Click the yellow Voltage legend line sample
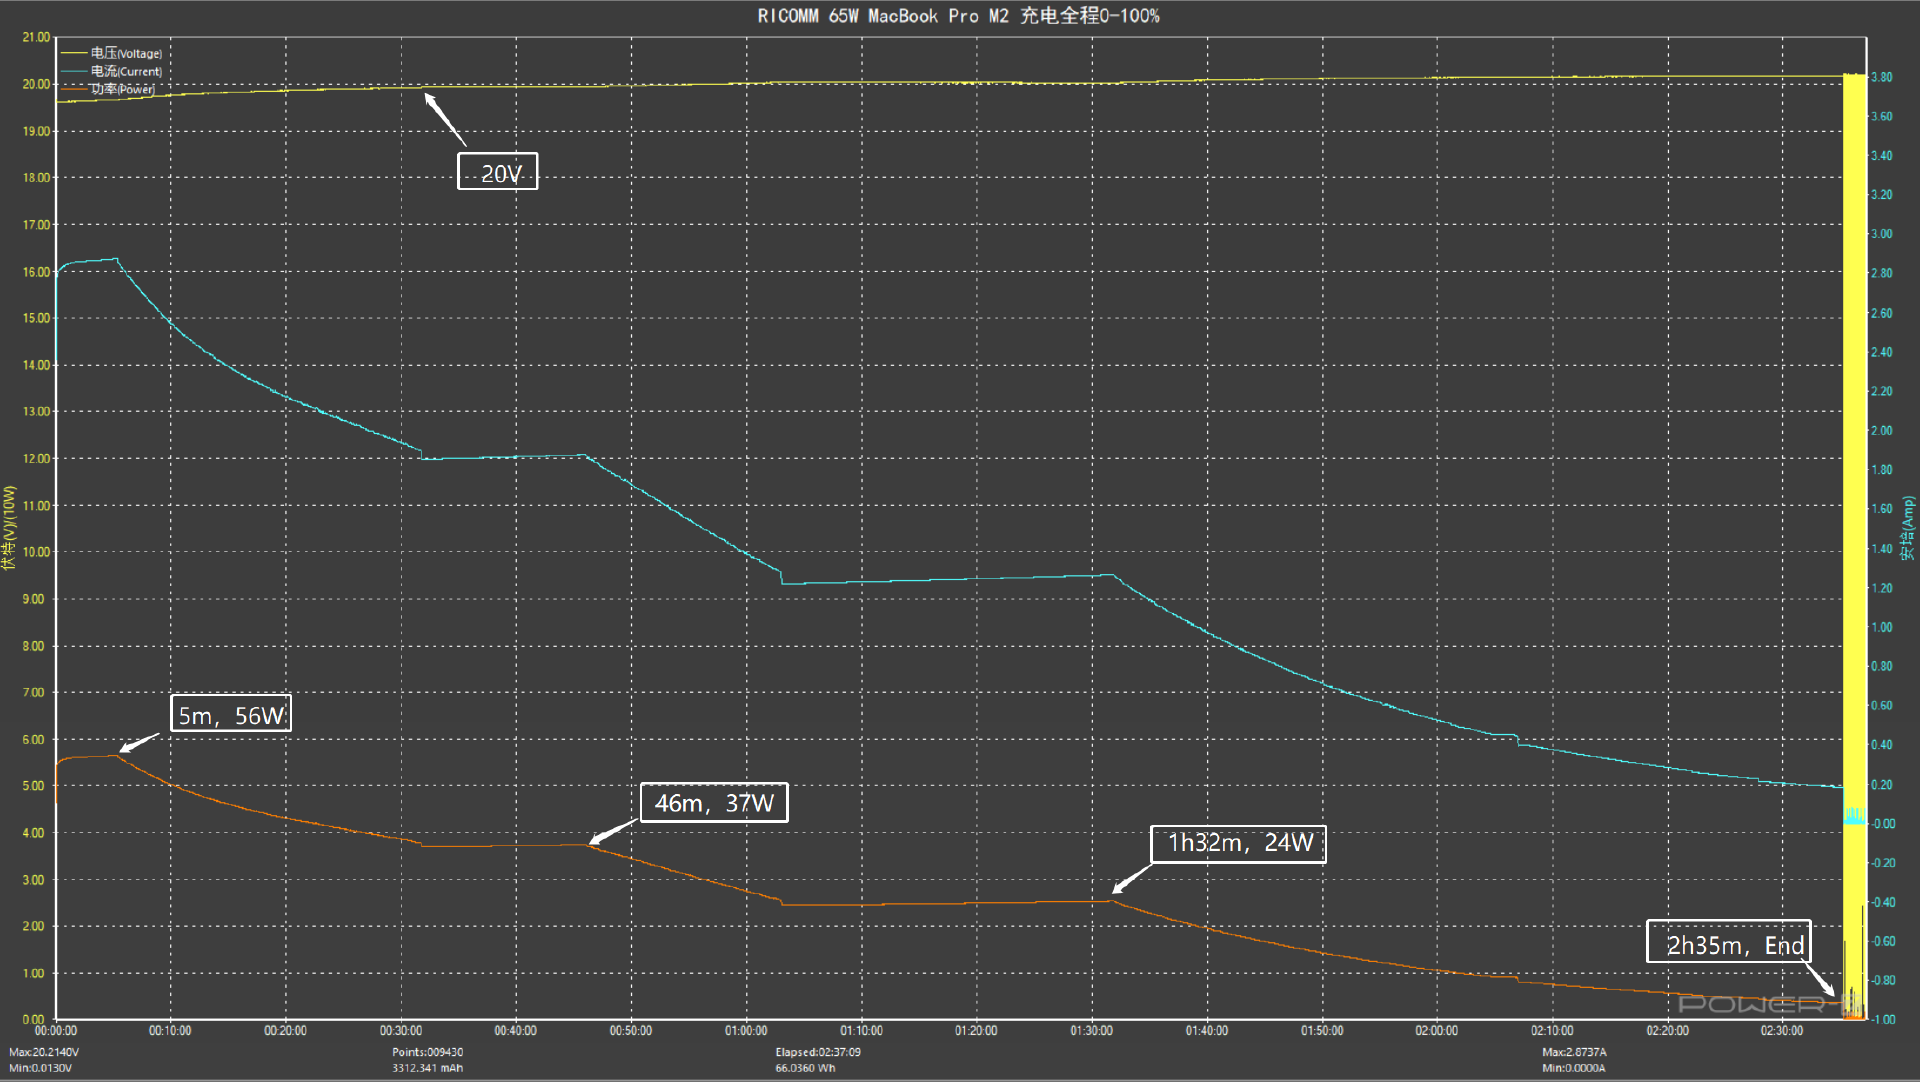Viewport: 1920px width, 1082px height. coord(74,53)
